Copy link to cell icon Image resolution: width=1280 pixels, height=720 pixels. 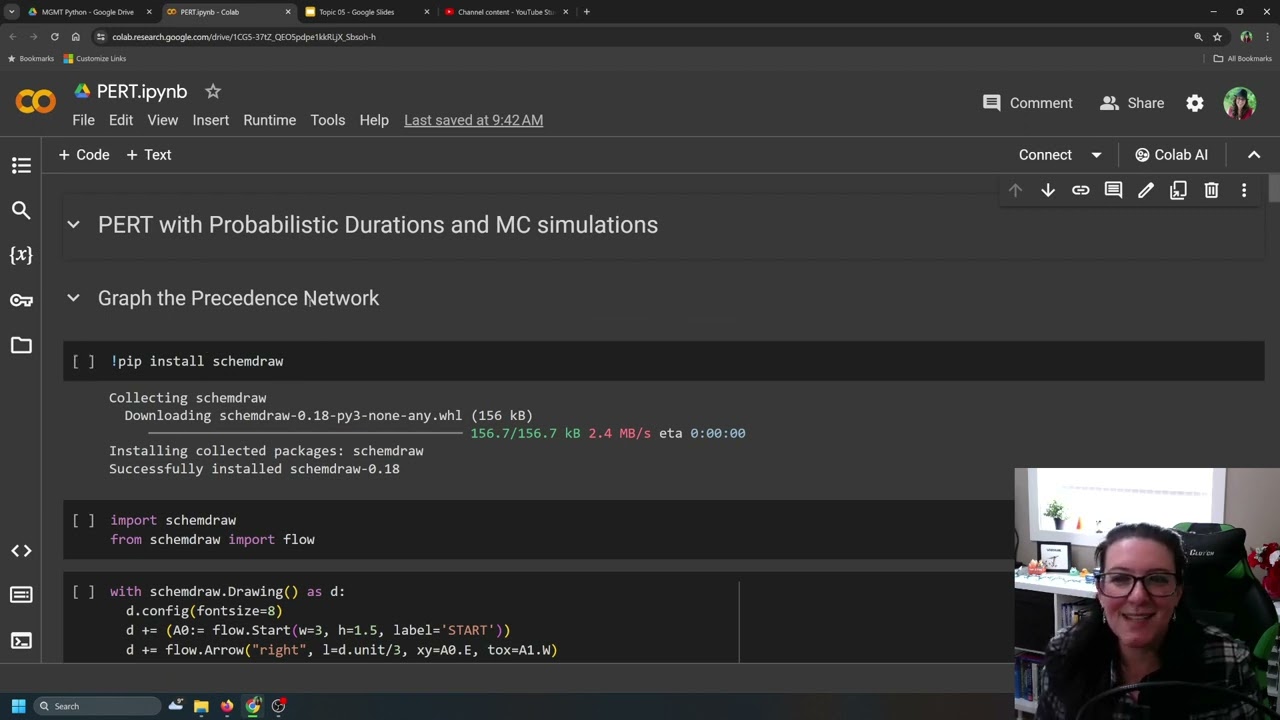[x=1080, y=190]
